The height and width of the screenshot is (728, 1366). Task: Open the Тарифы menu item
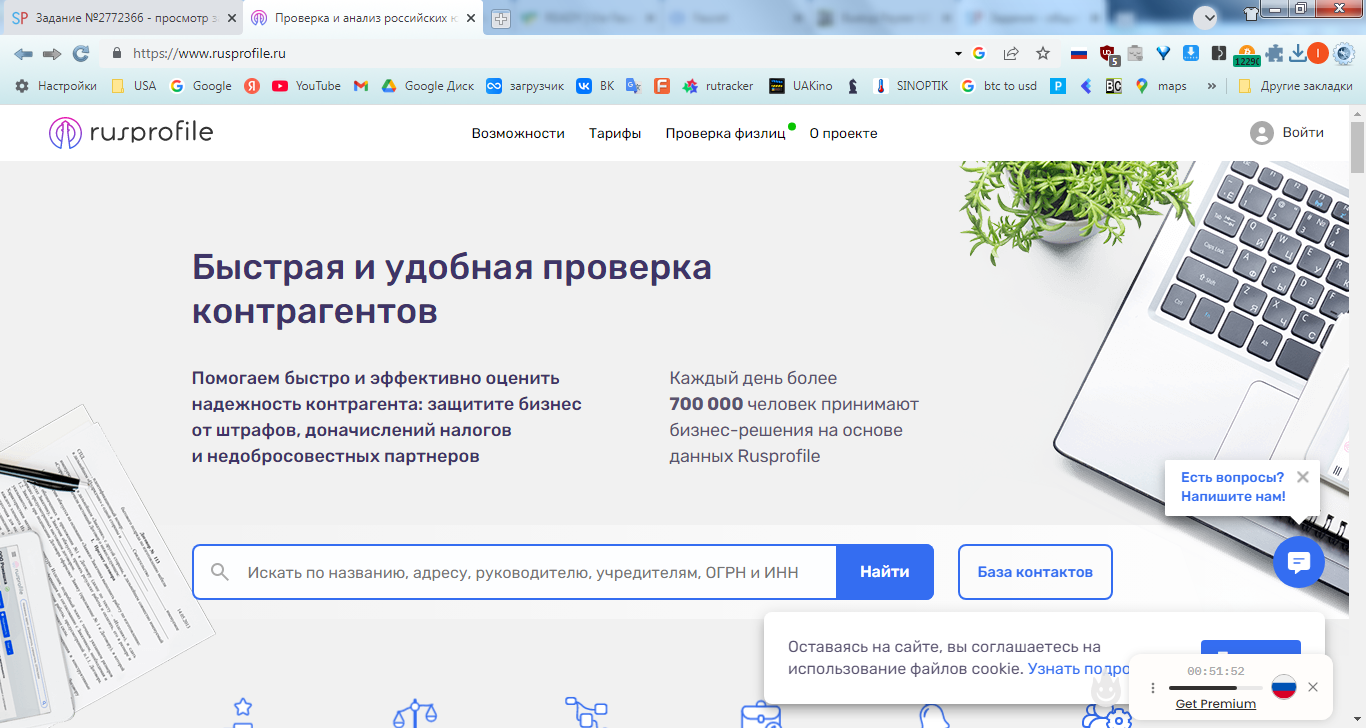[x=615, y=133]
